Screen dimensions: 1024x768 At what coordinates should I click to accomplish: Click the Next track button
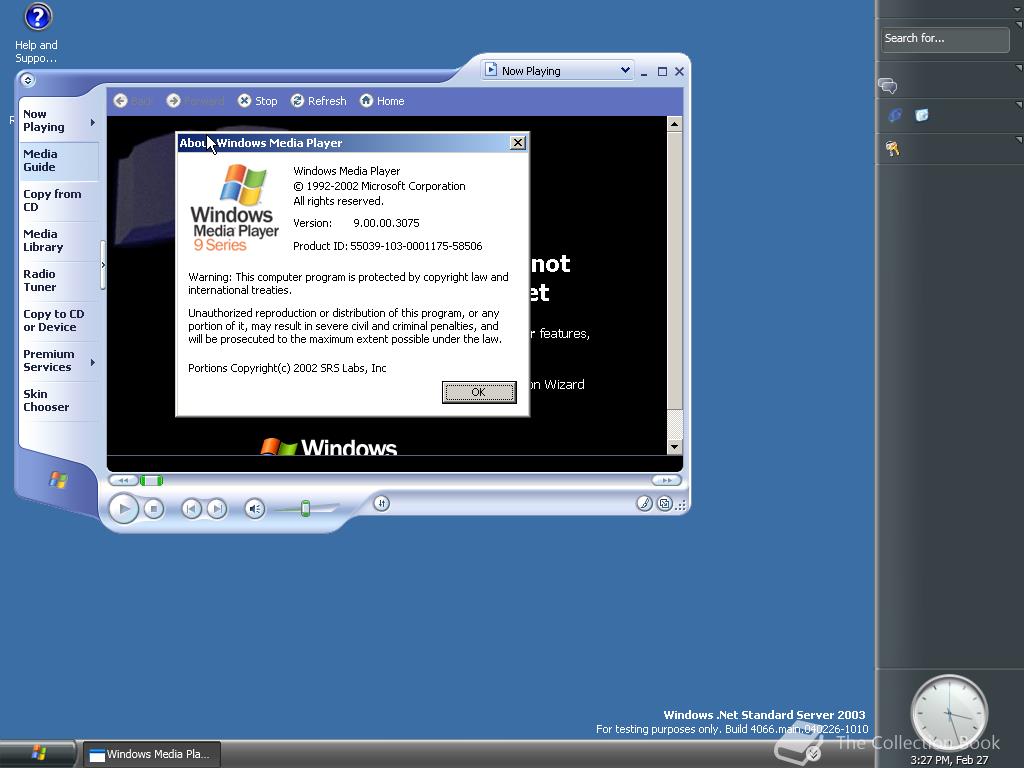click(217, 509)
